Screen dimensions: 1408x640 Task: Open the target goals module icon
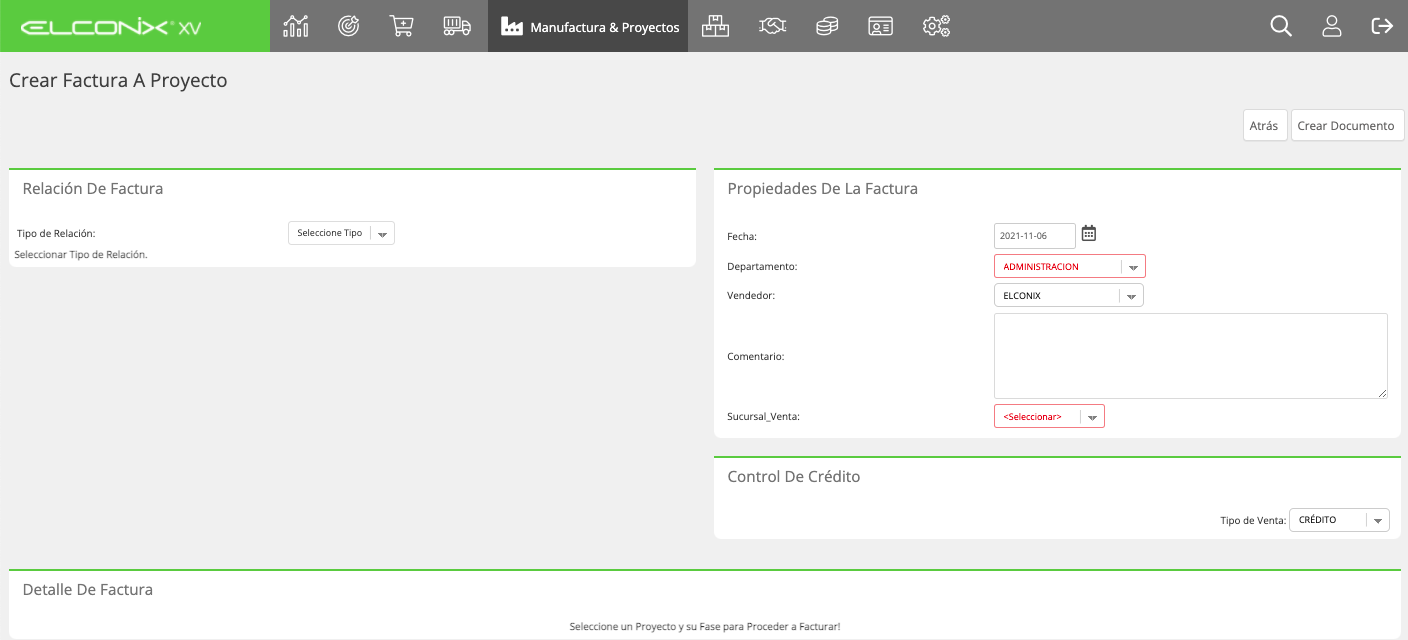click(348, 26)
